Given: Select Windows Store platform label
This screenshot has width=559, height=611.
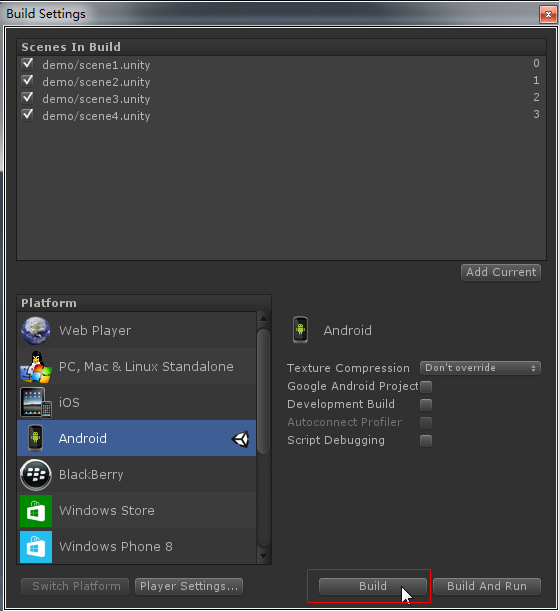Looking at the screenshot, I should [x=107, y=510].
